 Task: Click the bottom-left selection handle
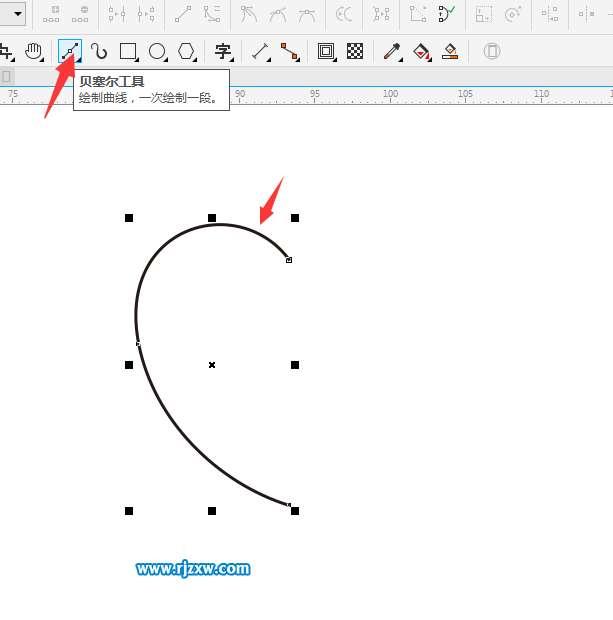coord(129,511)
